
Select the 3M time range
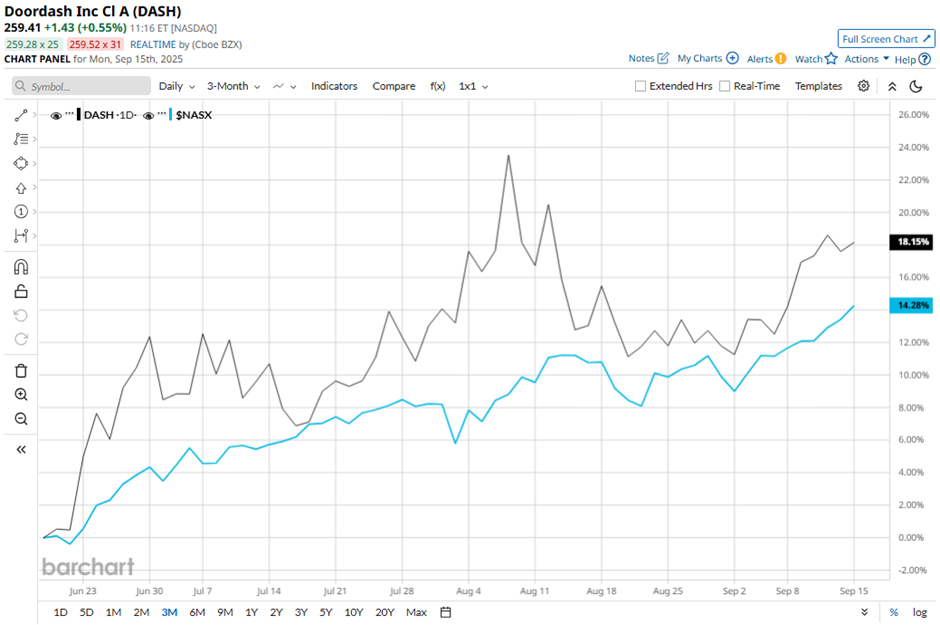[169, 612]
